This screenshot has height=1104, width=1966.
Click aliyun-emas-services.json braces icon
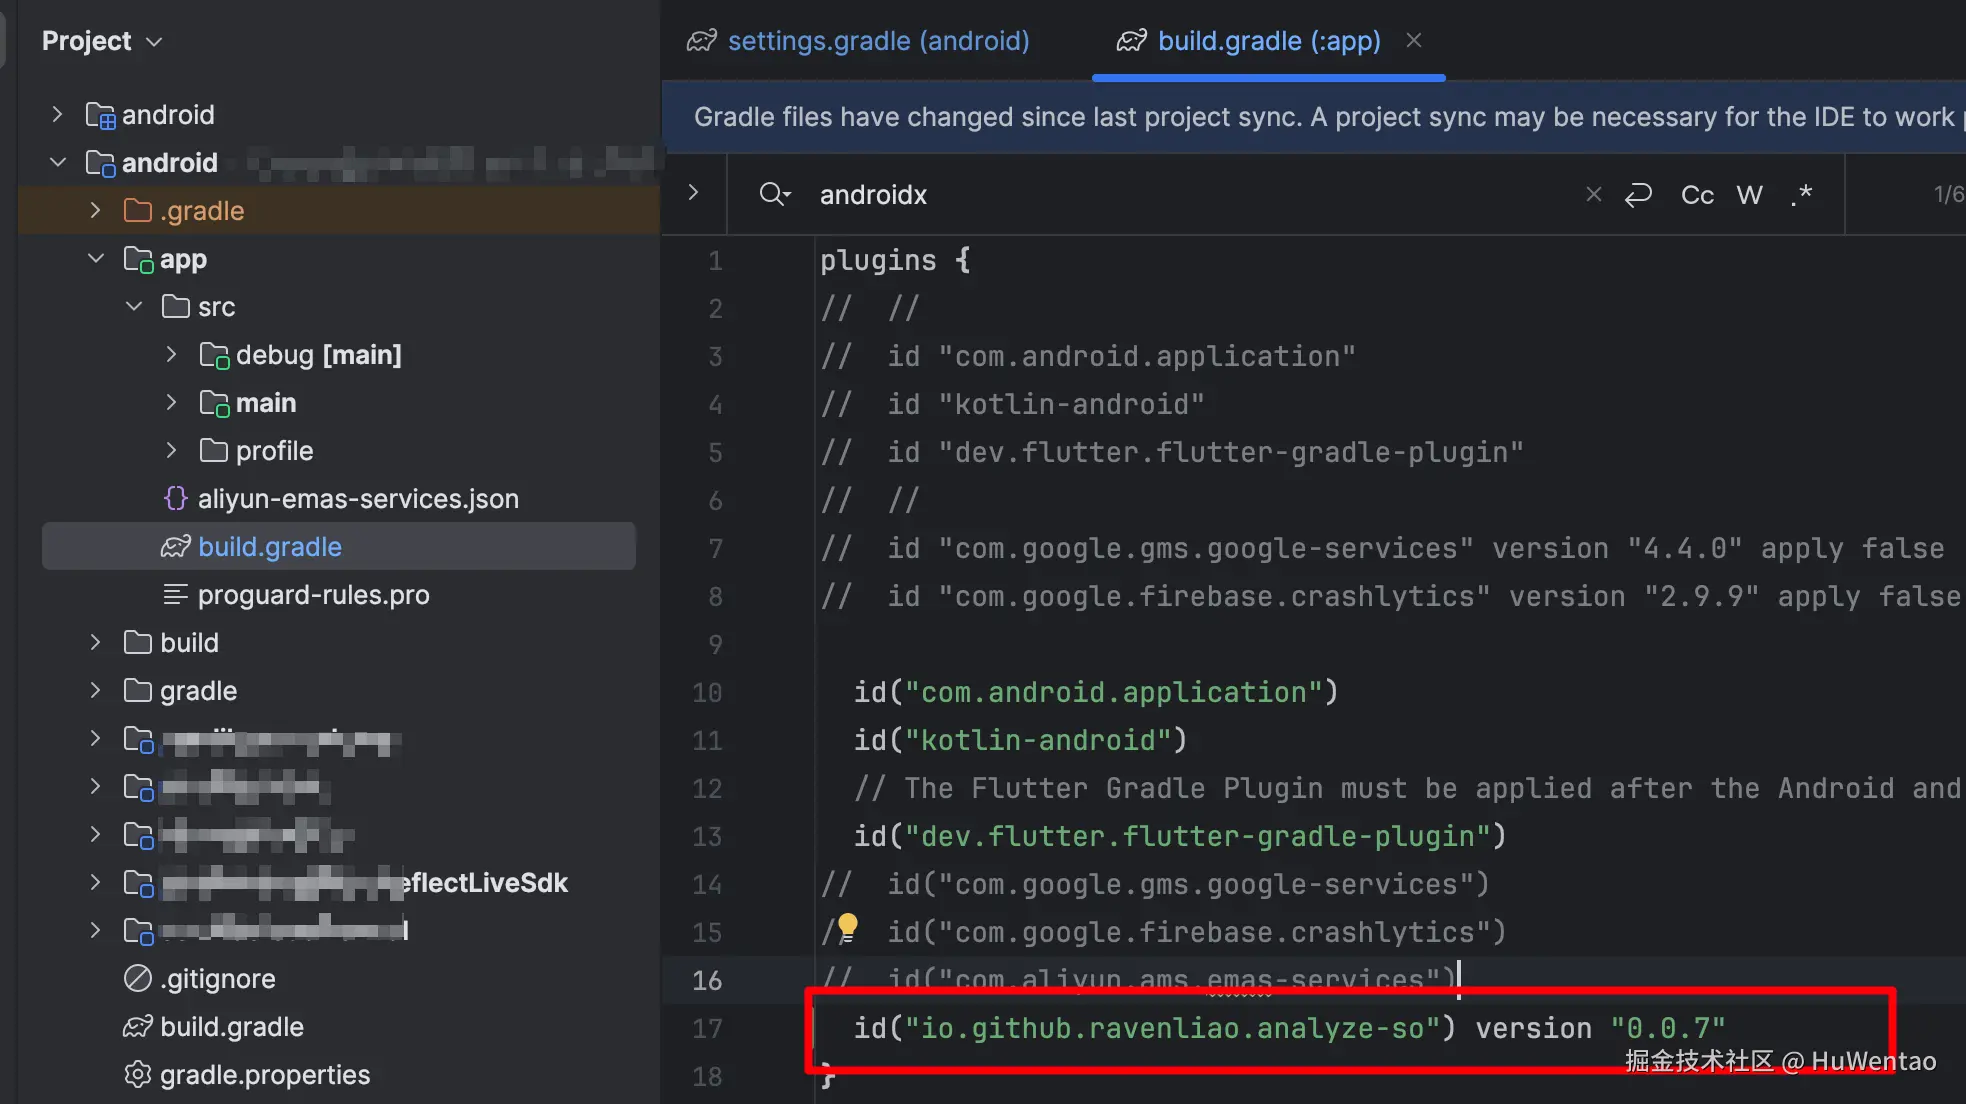pyautogui.click(x=175, y=498)
